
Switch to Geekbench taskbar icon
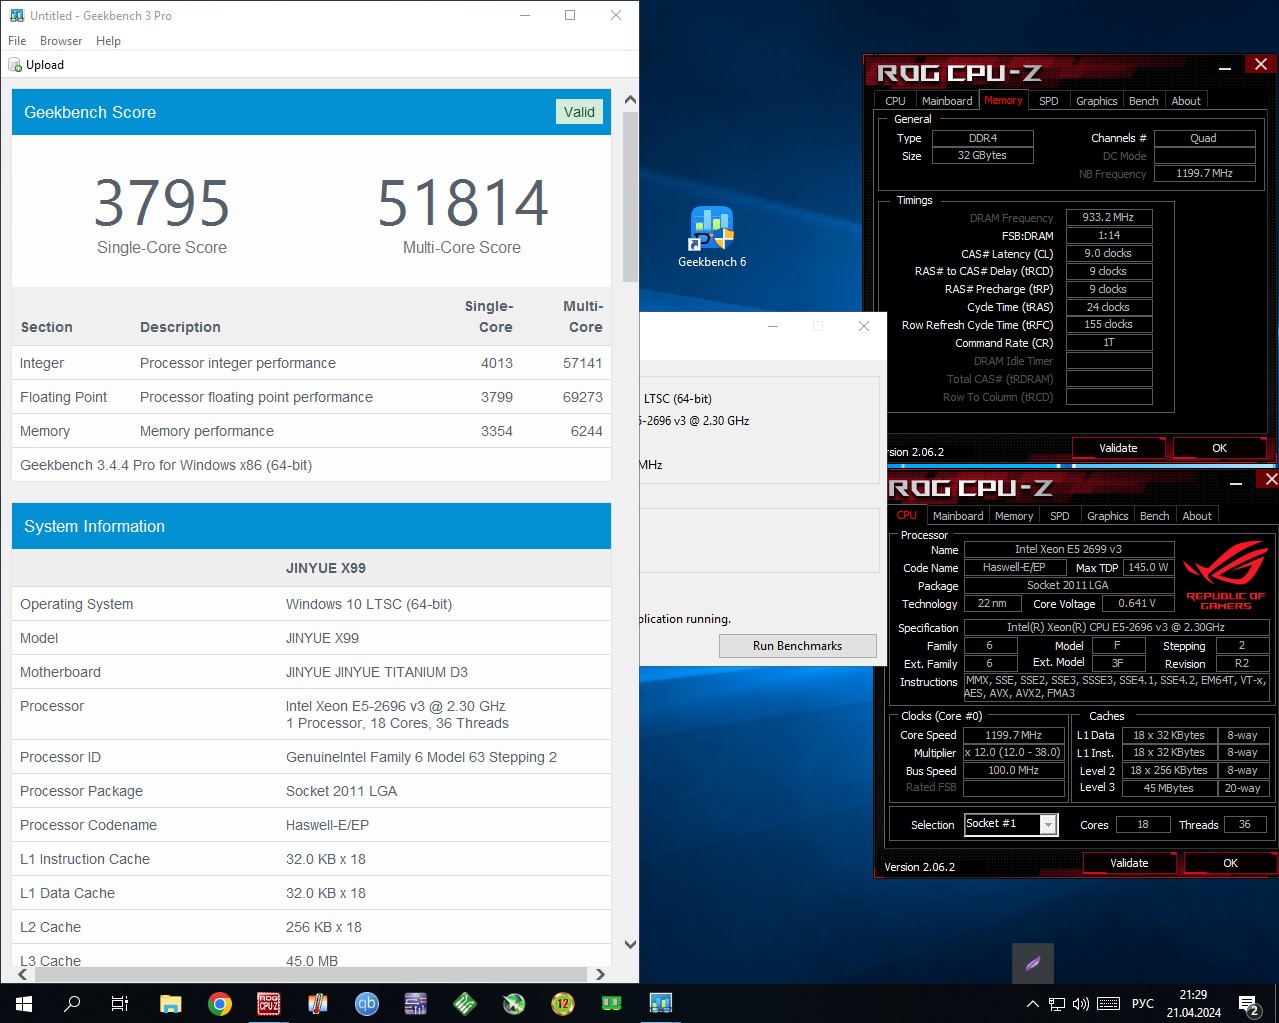661,1003
